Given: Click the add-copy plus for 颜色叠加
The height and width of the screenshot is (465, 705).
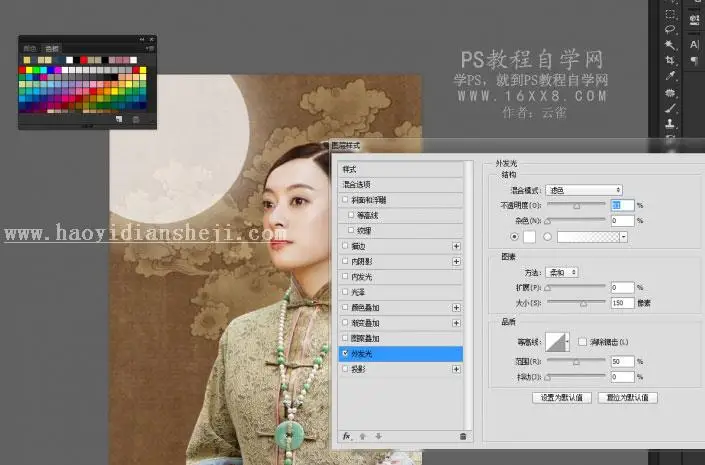Looking at the screenshot, I should pyautogui.click(x=456, y=308).
